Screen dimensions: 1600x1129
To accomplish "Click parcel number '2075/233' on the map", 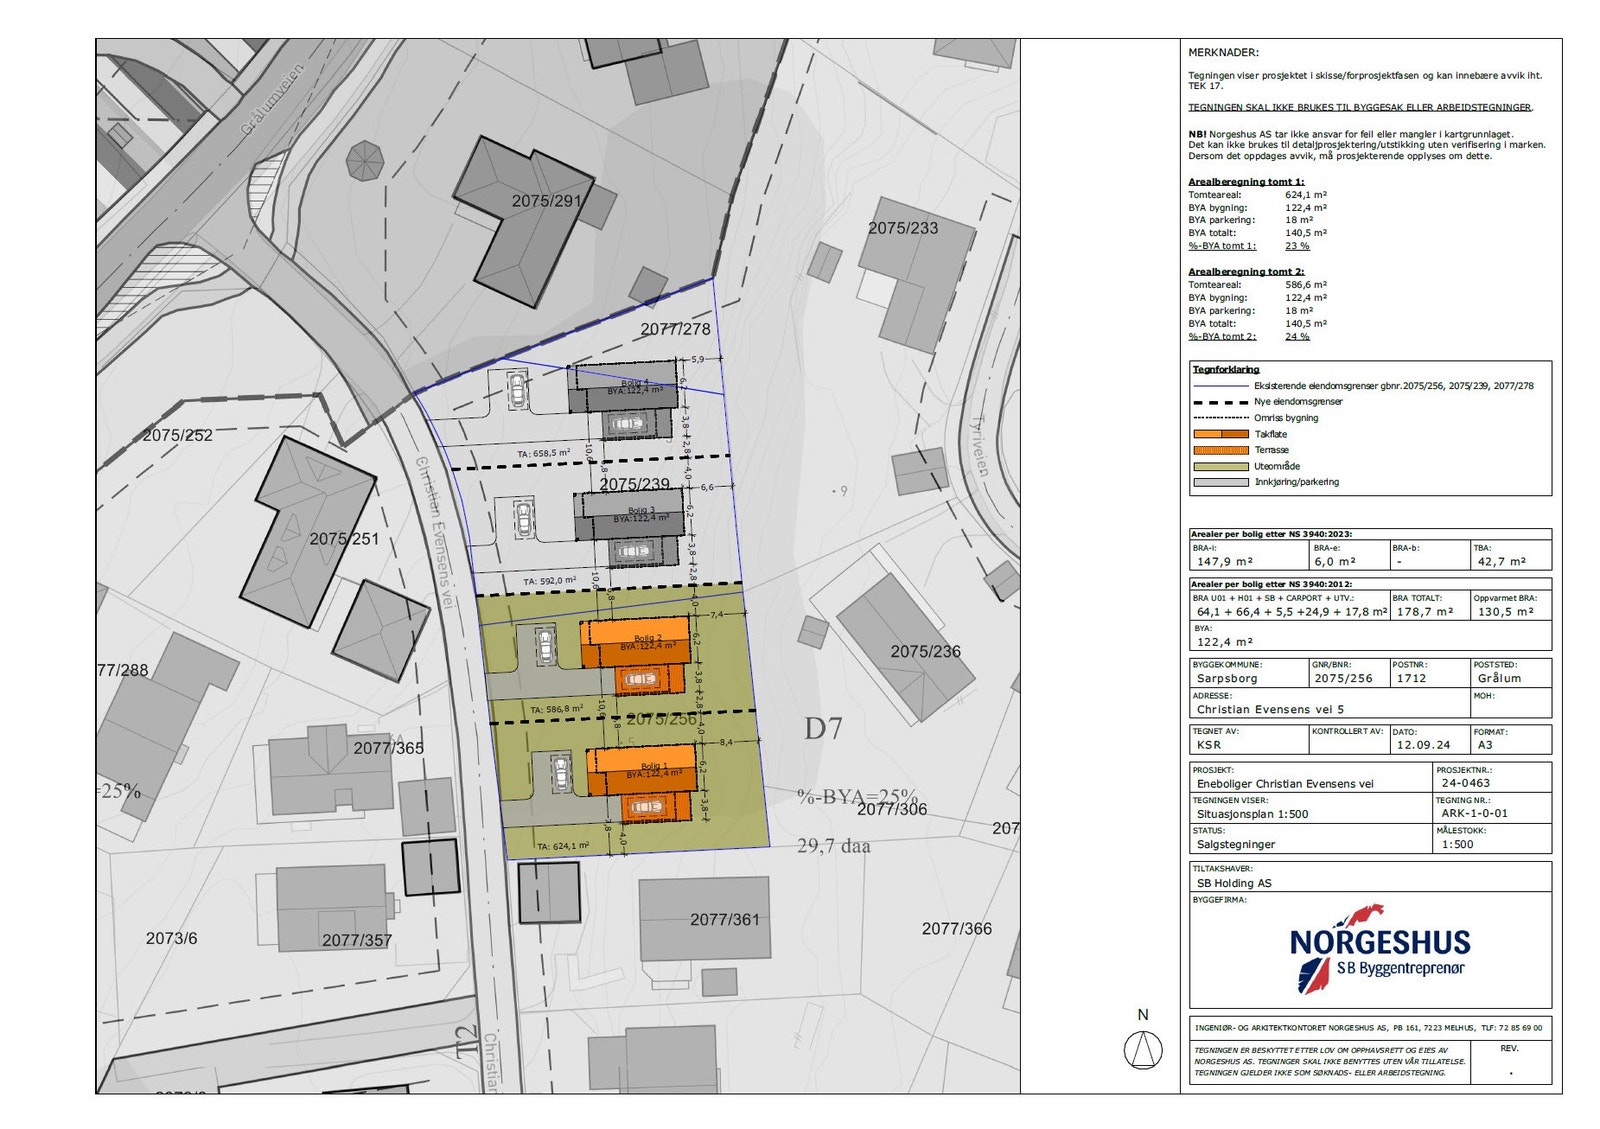I will [x=903, y=228].
